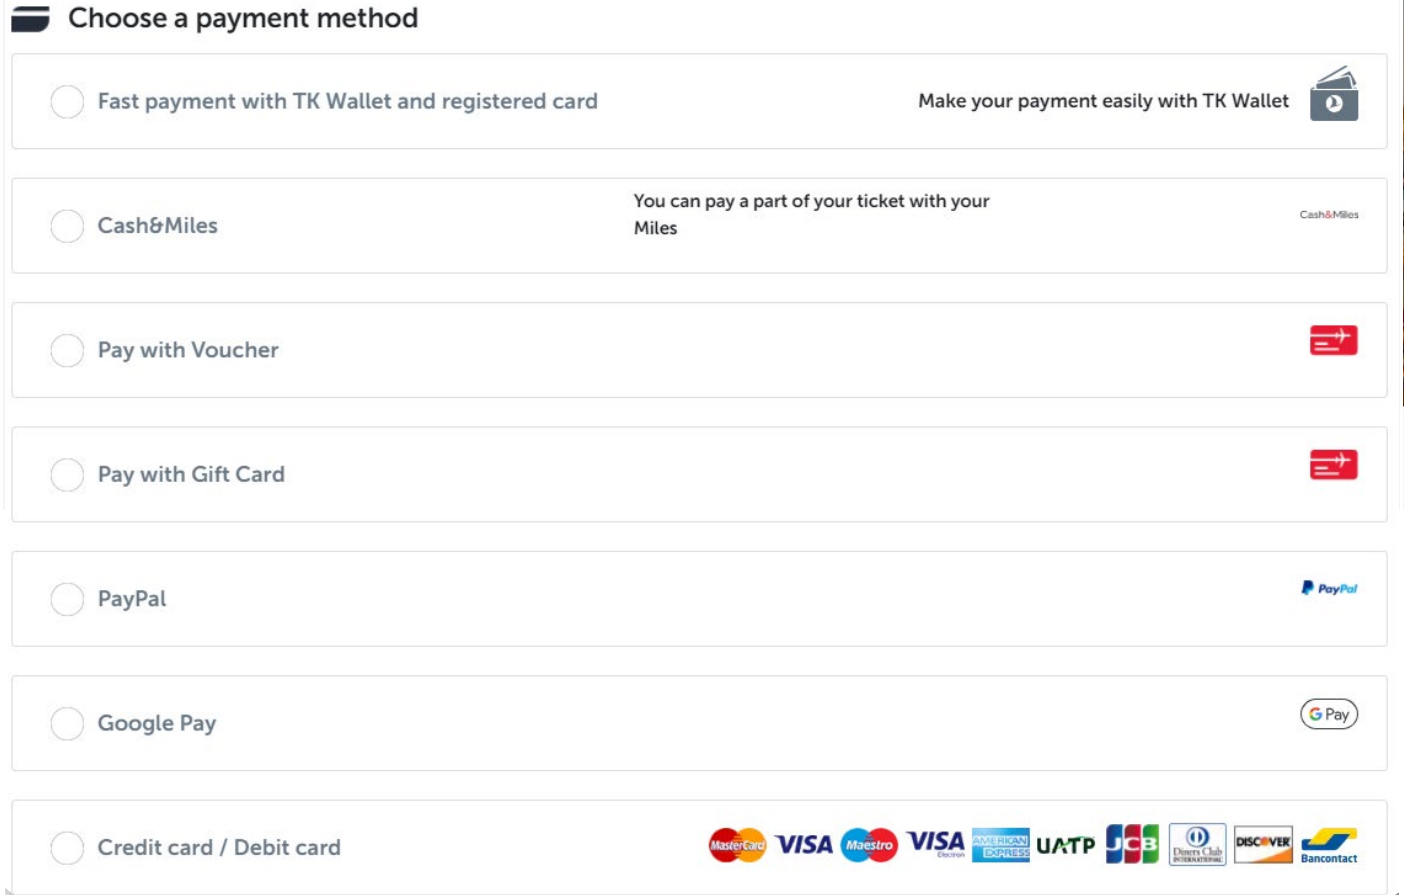This screenshot has width=1404, height=895.
Task: Select the Cash&Miles payment option
Action: 66,226
